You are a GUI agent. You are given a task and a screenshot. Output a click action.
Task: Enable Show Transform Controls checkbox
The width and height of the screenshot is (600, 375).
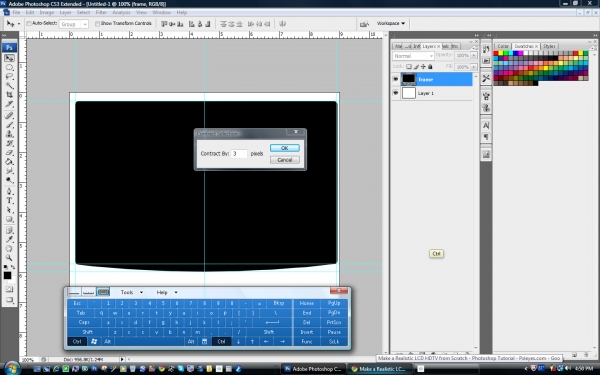pyautogui.click(x=97, y=24)
